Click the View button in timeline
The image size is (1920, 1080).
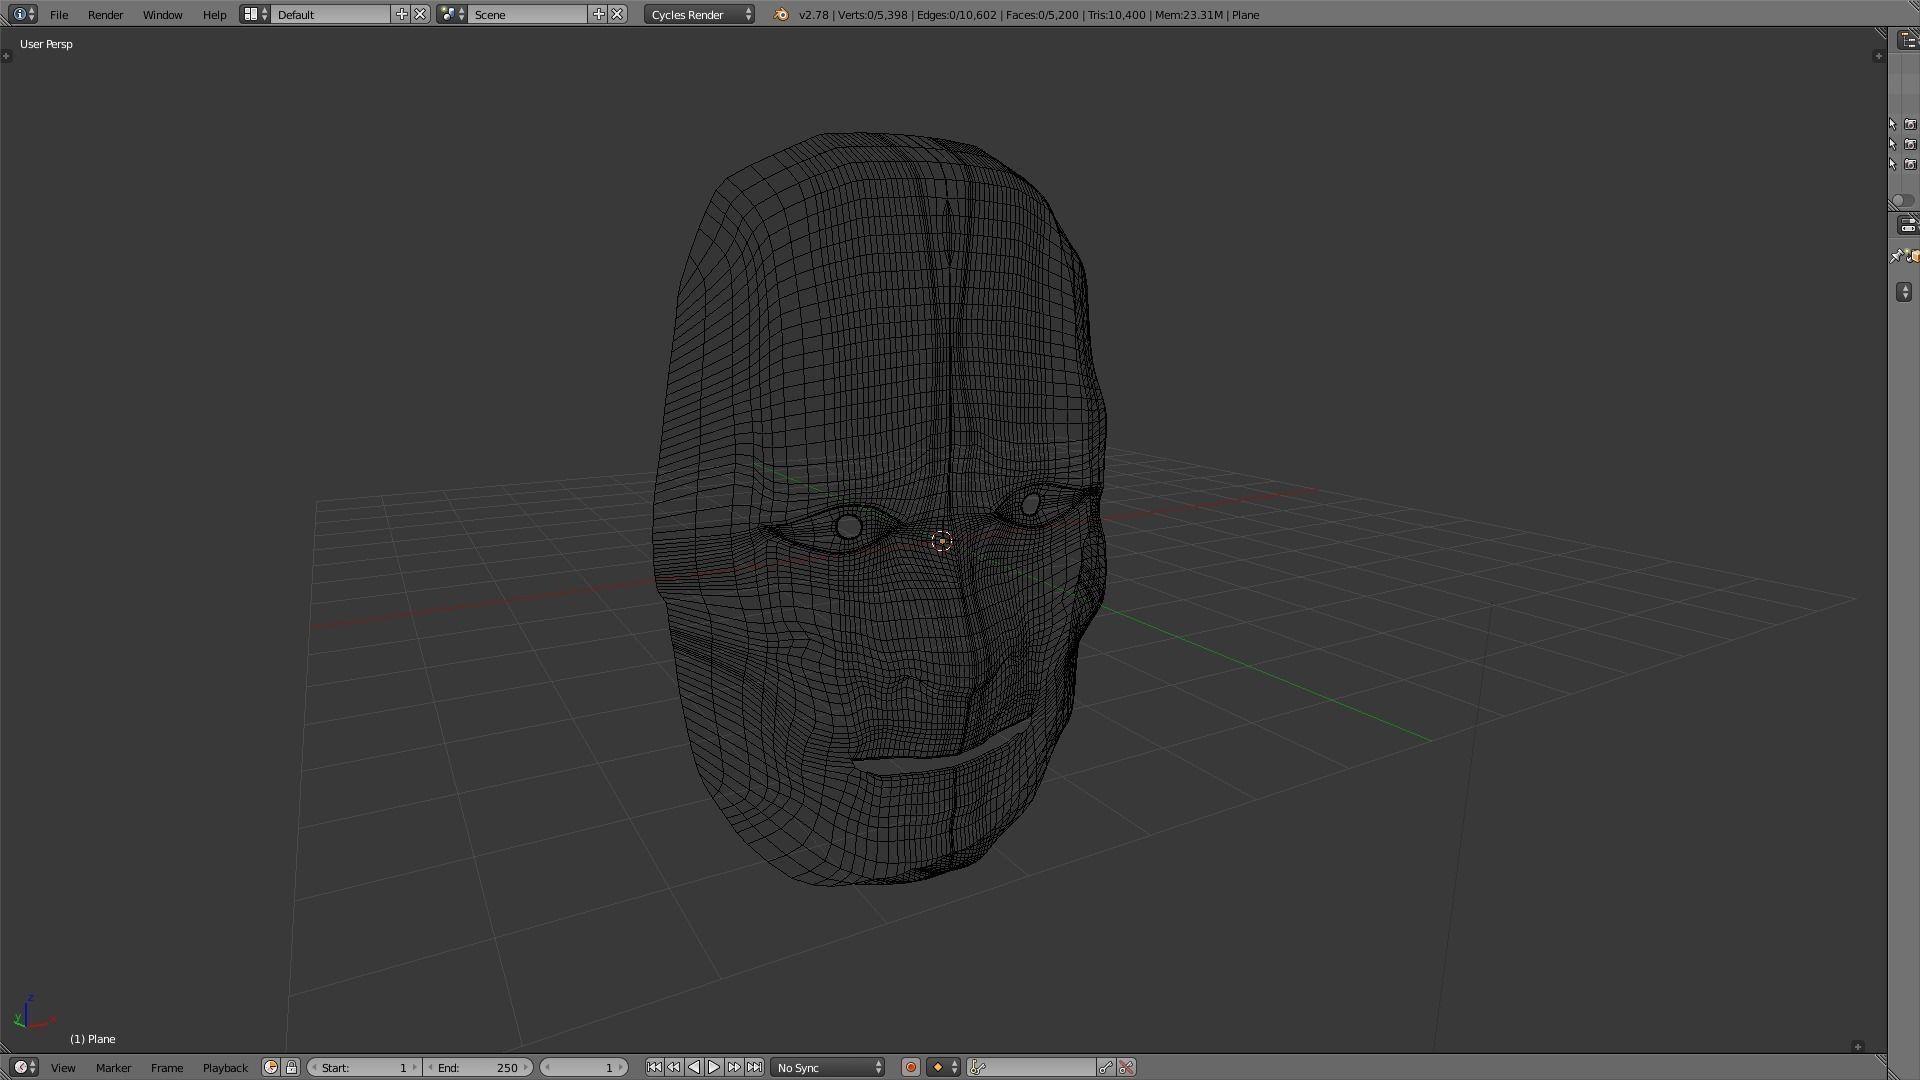[63, 1067]
